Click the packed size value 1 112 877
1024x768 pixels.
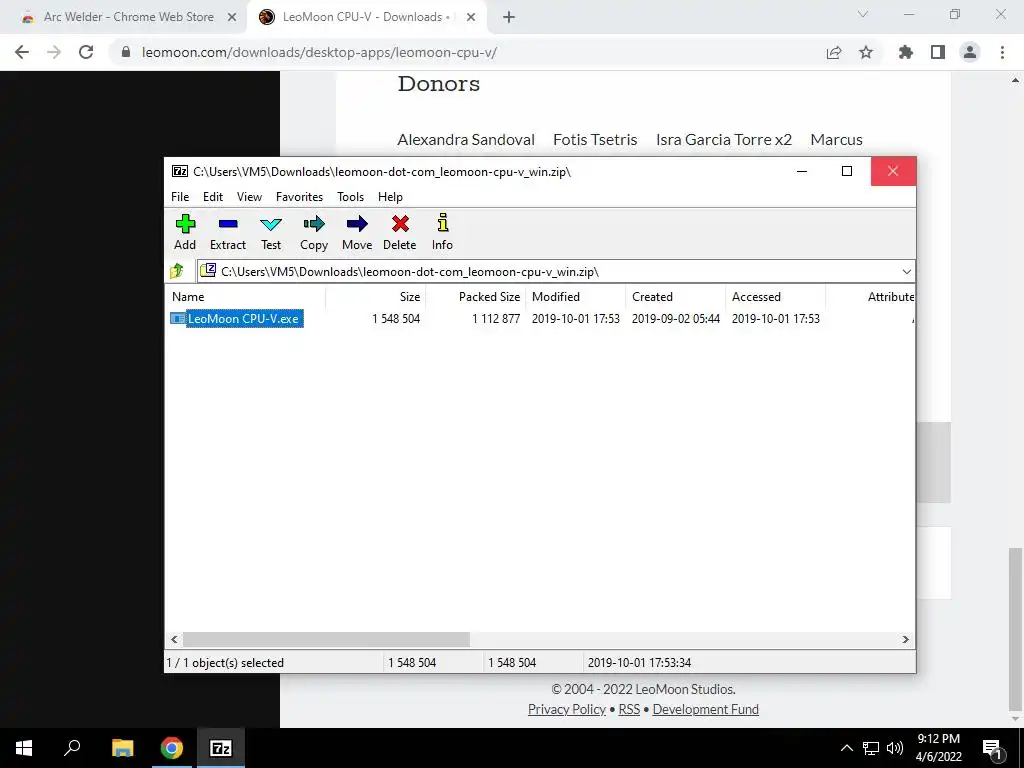coord(496,319)
